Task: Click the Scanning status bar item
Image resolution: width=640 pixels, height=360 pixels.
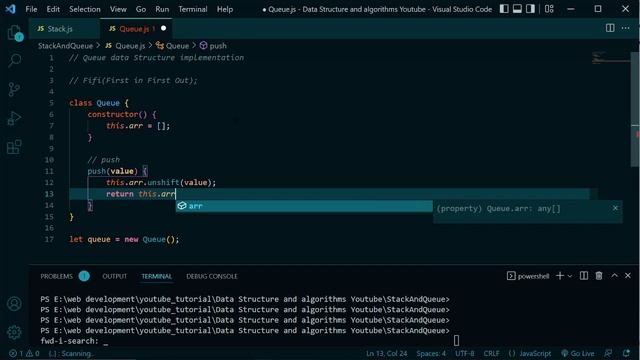Action: click(x=71, y=353)
